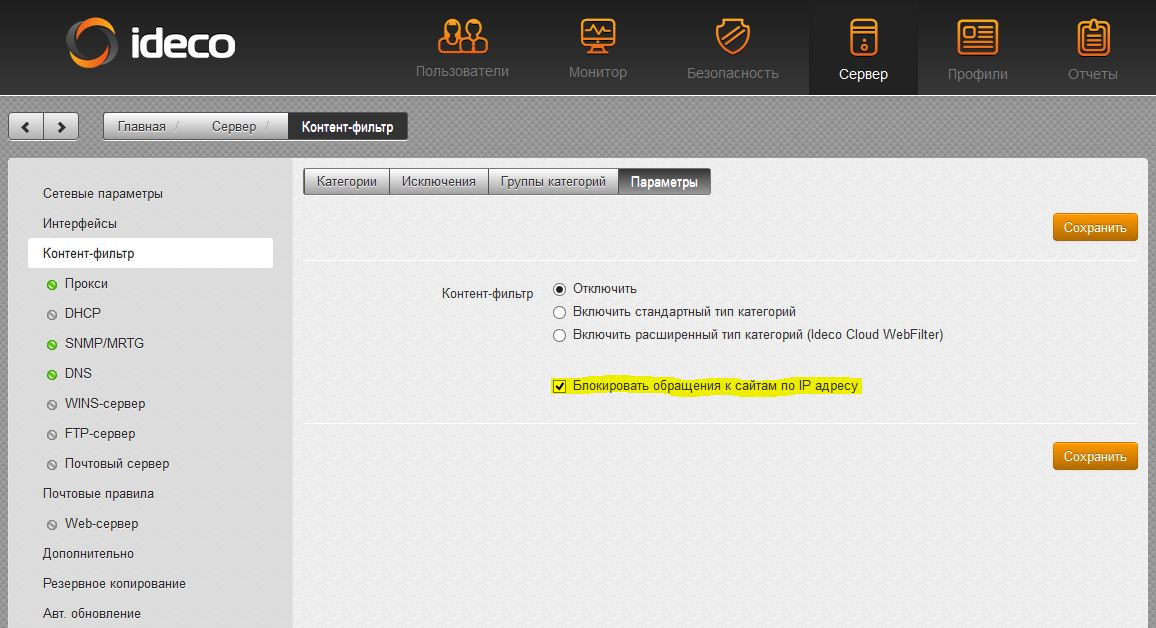Select the Отключить radio button
Viewport: 1156px width, 628px height.
(560, 289)
